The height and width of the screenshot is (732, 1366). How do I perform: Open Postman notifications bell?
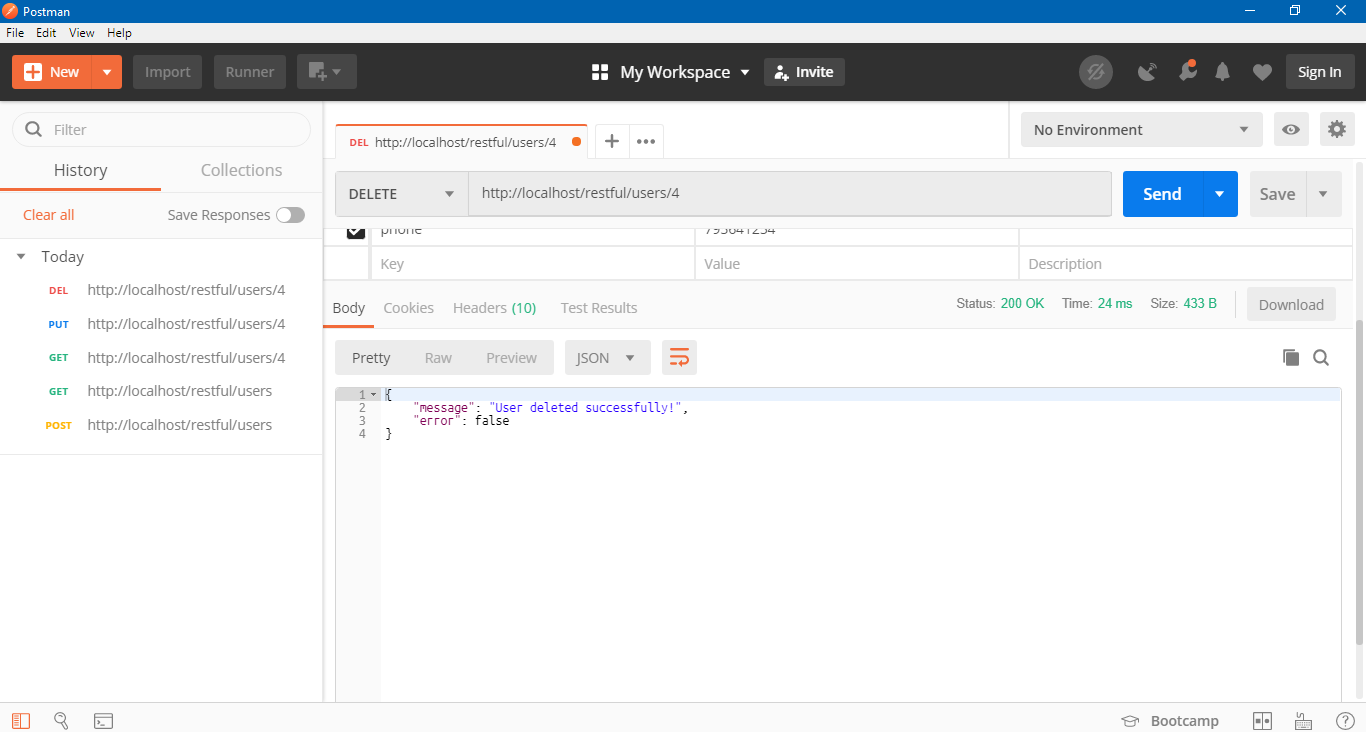click(1222, 71)
